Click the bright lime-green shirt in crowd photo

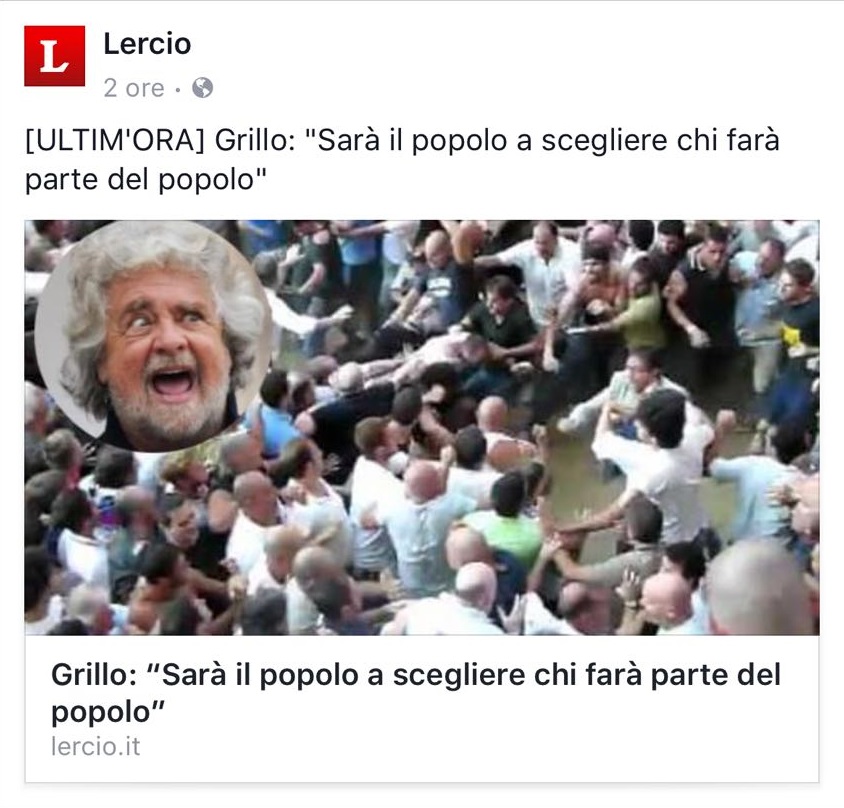[506, 533]
